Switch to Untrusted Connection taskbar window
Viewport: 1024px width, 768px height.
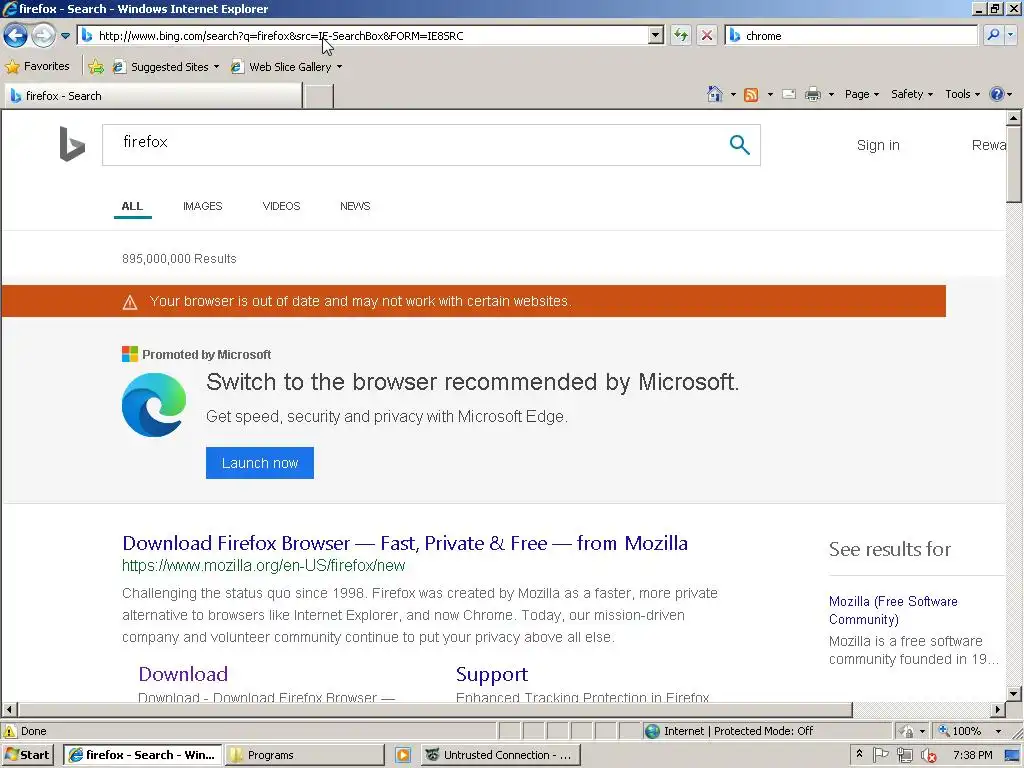(499, 755)
